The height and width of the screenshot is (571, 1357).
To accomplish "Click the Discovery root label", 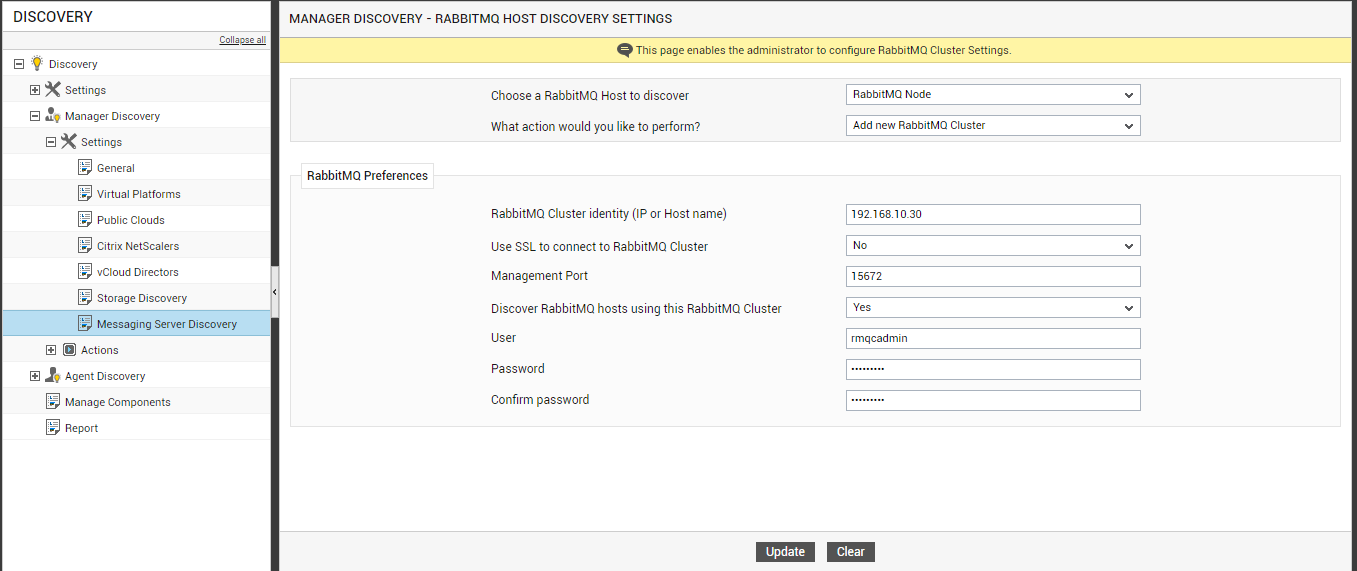I will pyautogui.click(x=73, y=64).
